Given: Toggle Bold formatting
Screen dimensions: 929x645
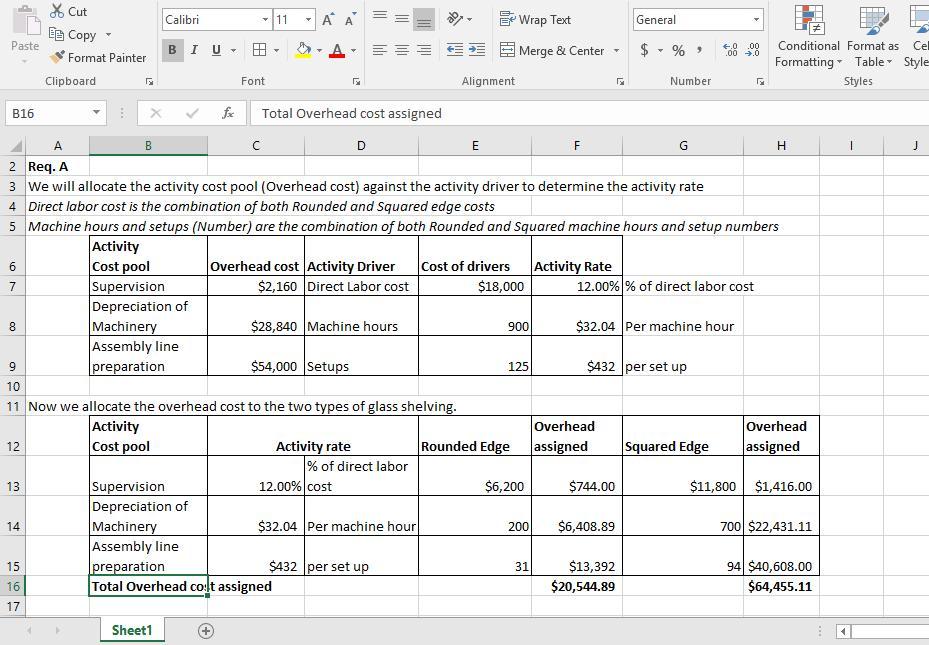Looking at the screenshot, I should tap(173, 50).
